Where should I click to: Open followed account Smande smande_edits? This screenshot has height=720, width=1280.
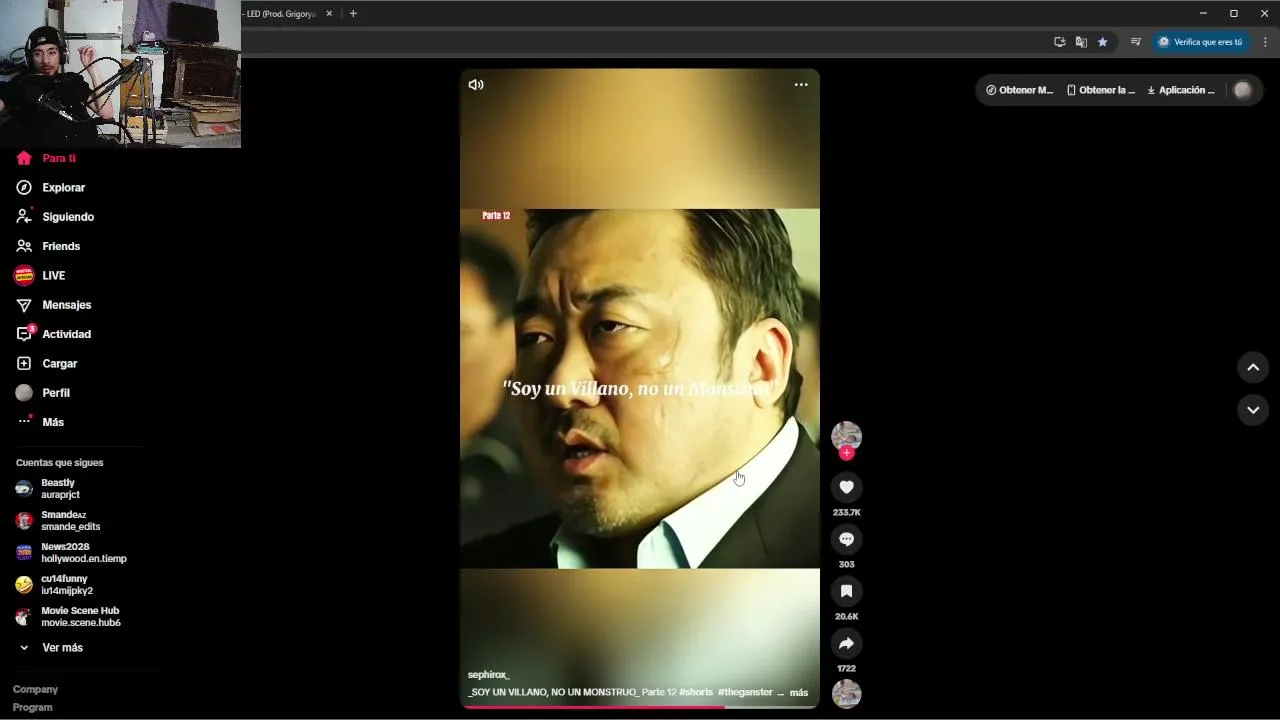click(70, 521)
